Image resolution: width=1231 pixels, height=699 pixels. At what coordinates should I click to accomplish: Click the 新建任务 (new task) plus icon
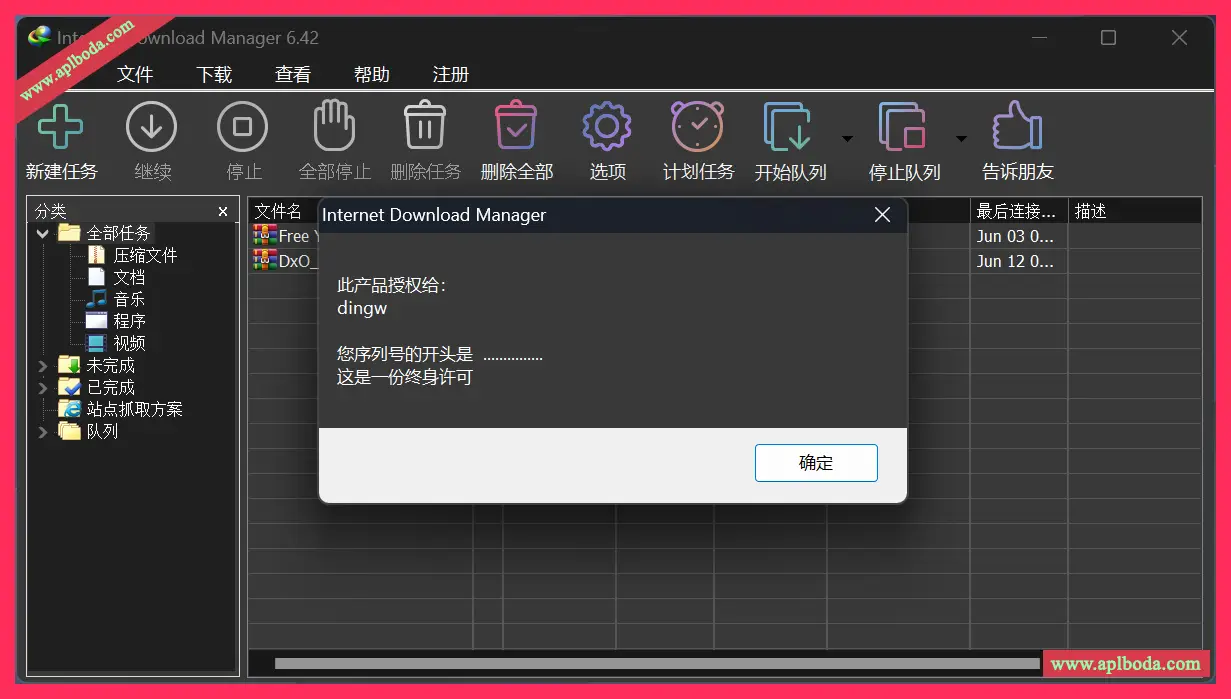point(60,127)
